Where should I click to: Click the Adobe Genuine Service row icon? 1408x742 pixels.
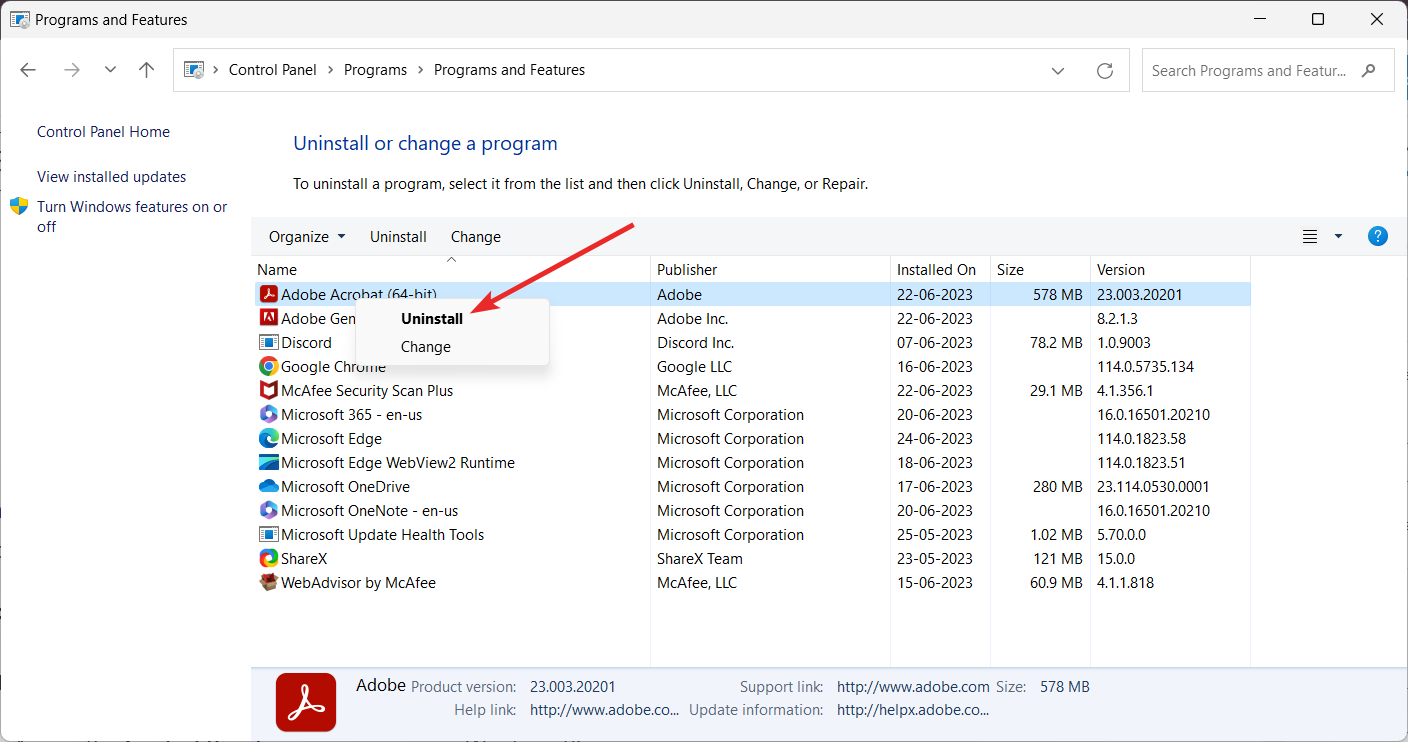268,318
